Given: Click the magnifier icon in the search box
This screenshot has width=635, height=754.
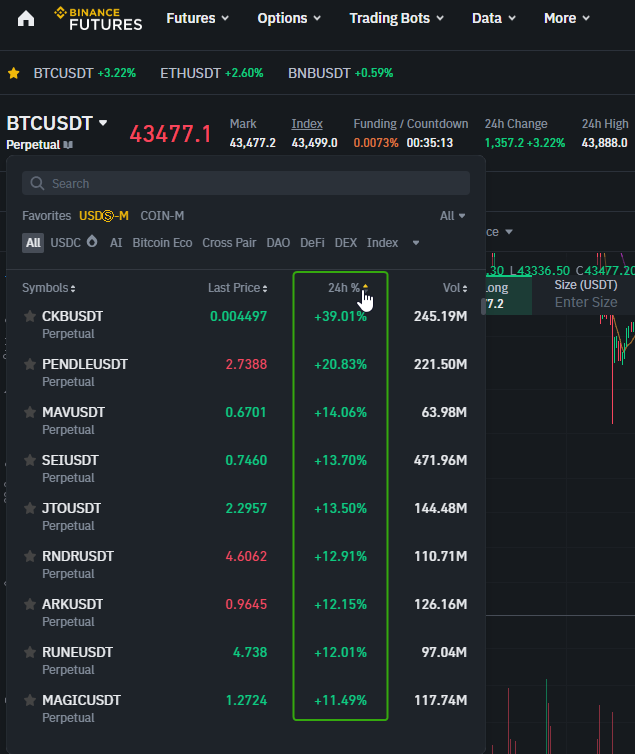Looking at the screenshot, I should (x=37, y=184).
